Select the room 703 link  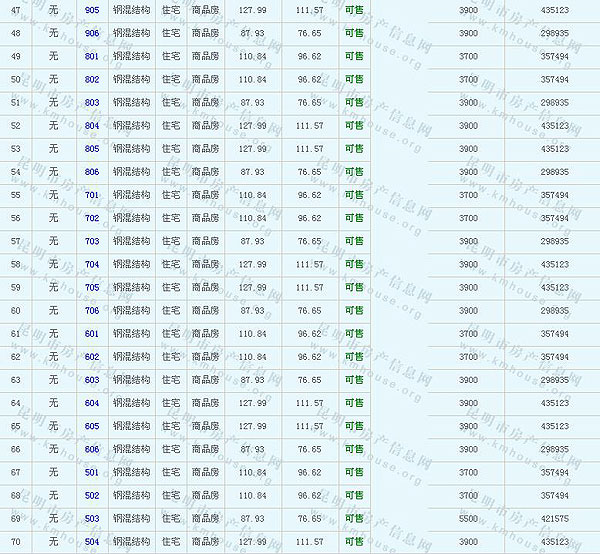[x=92, y=241]
